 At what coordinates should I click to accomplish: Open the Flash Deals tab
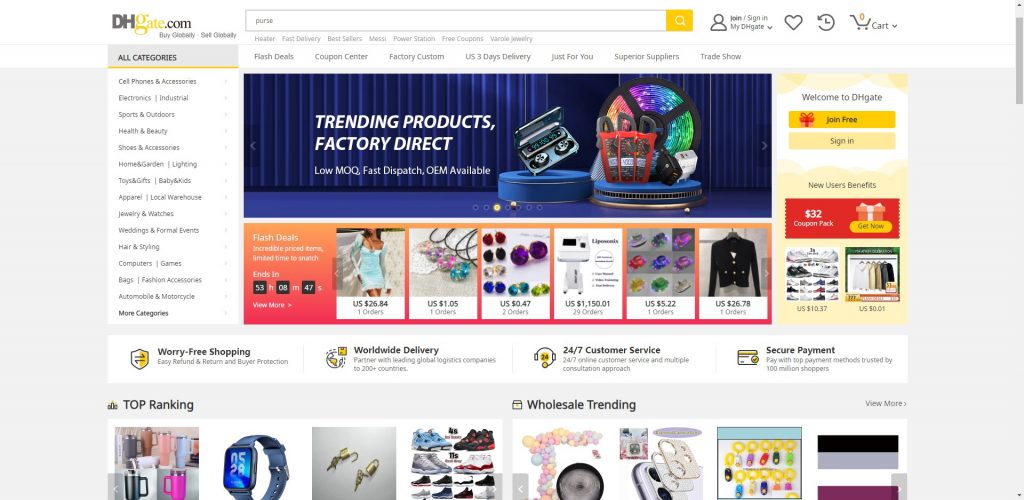(x=274, y=57)
